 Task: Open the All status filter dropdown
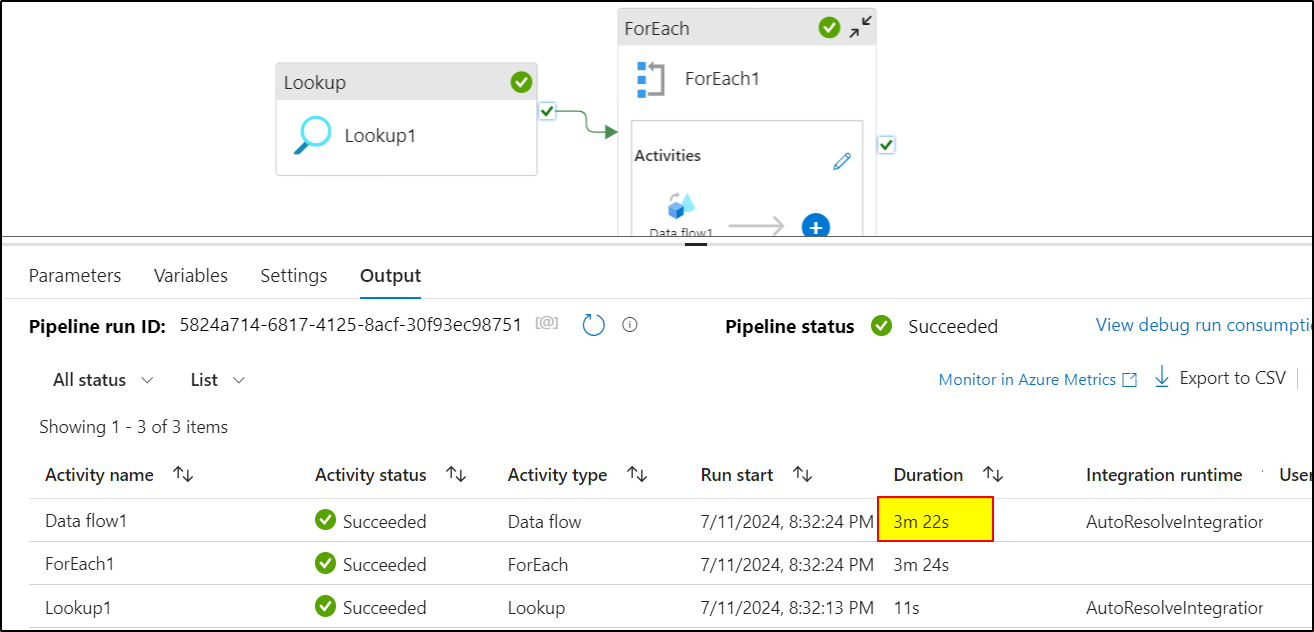[x=103, y=380]
